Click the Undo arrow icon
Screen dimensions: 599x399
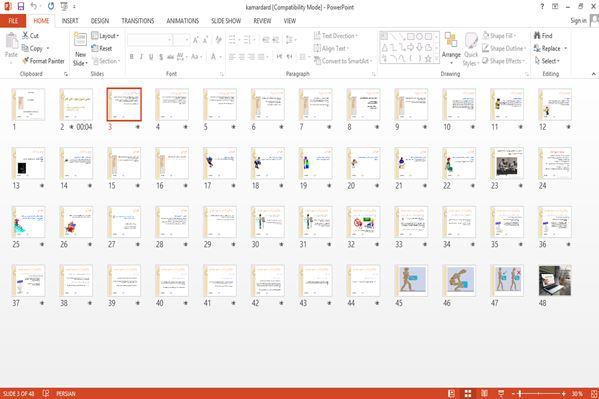tap(34, 6)
